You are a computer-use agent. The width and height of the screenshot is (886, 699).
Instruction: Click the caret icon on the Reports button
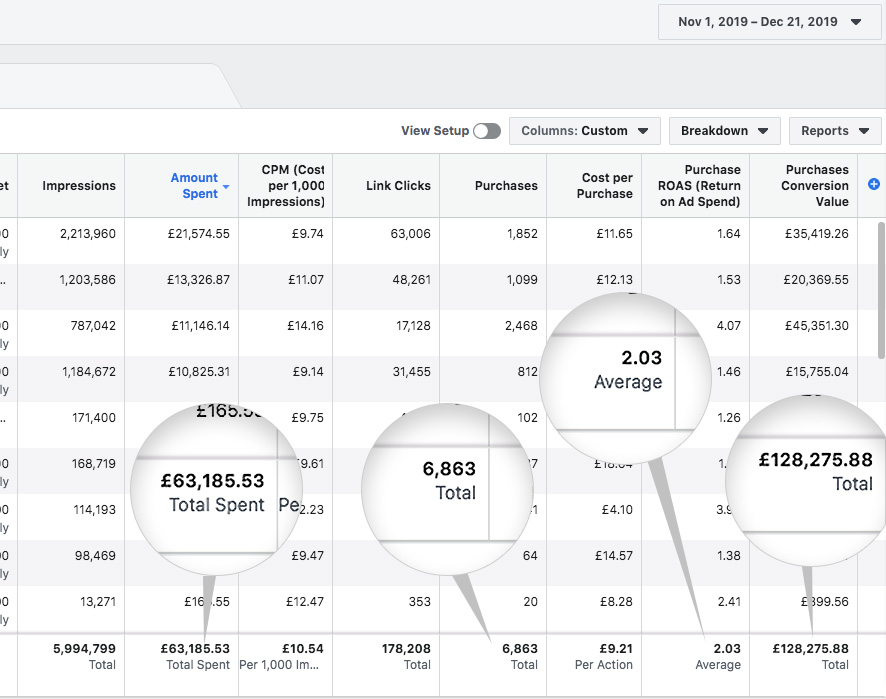pos(862,131)
